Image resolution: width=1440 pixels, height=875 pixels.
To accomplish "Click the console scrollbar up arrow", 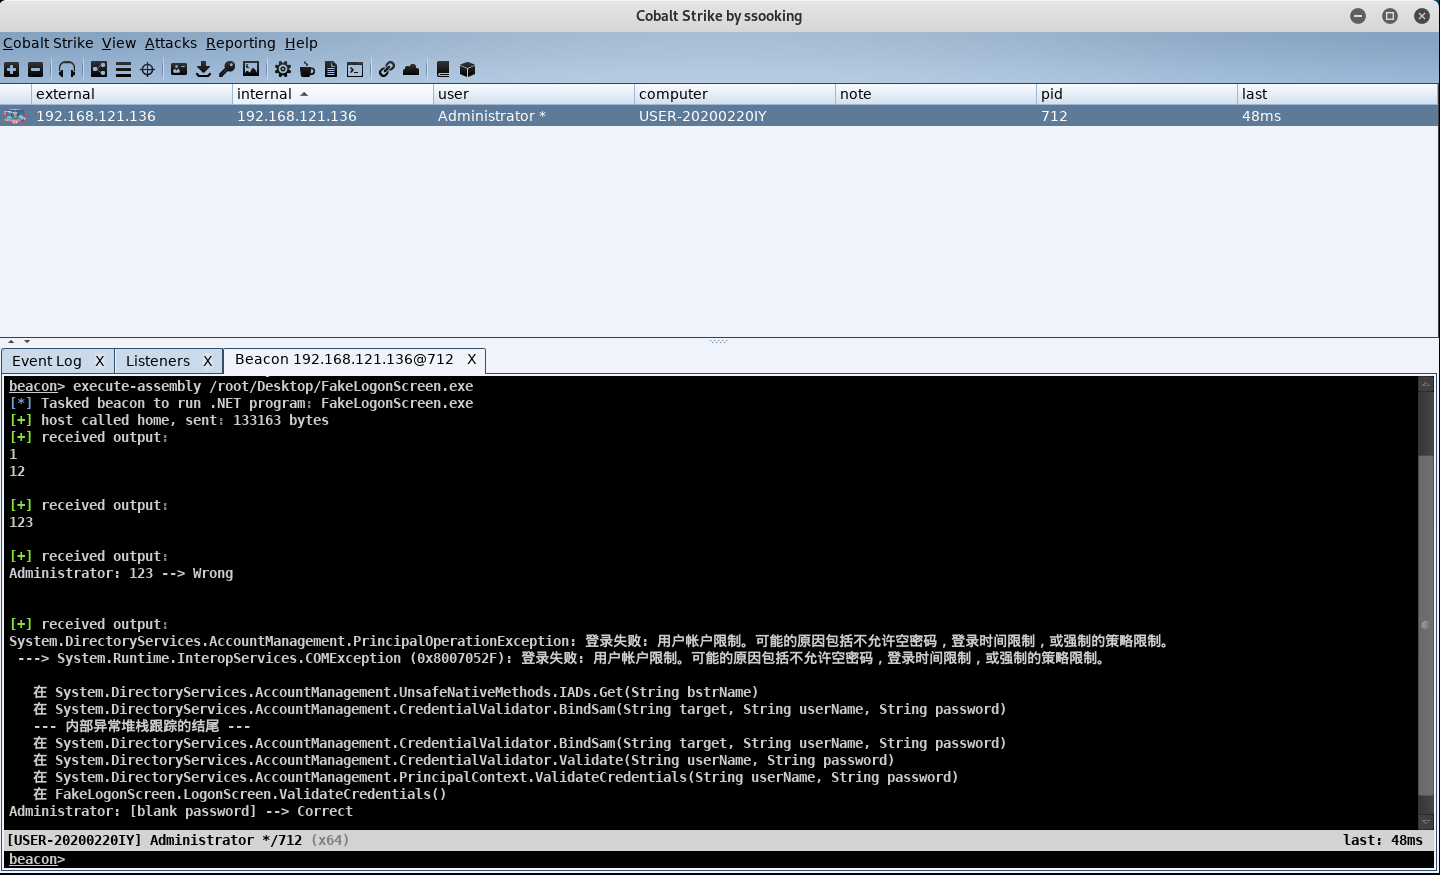I will pyautogui.click(x=1426, y=384).
